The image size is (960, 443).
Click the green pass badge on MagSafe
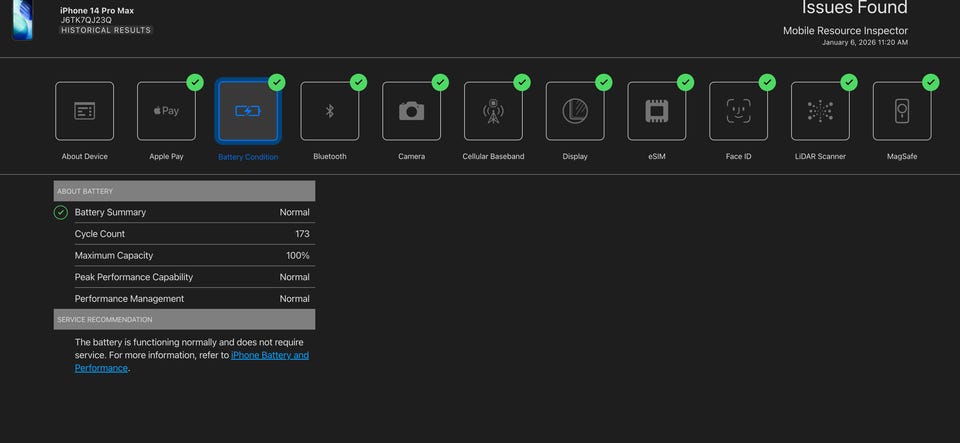931,82
